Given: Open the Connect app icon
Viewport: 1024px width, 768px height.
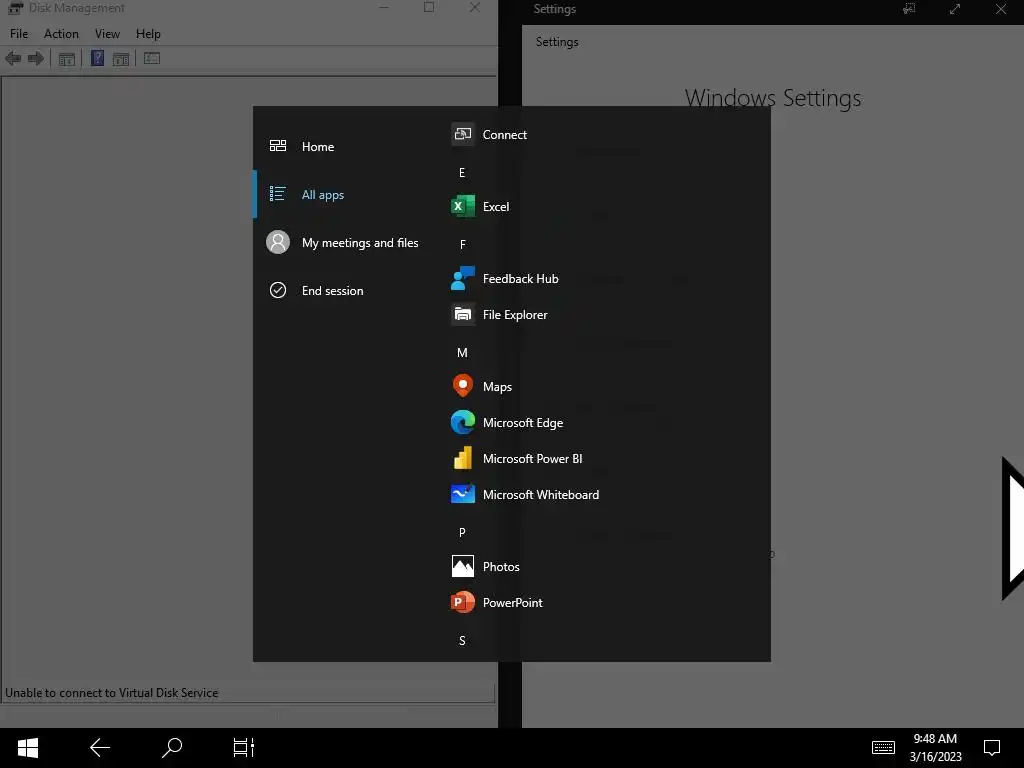Looking at the screenshot, I should [462, 135].
